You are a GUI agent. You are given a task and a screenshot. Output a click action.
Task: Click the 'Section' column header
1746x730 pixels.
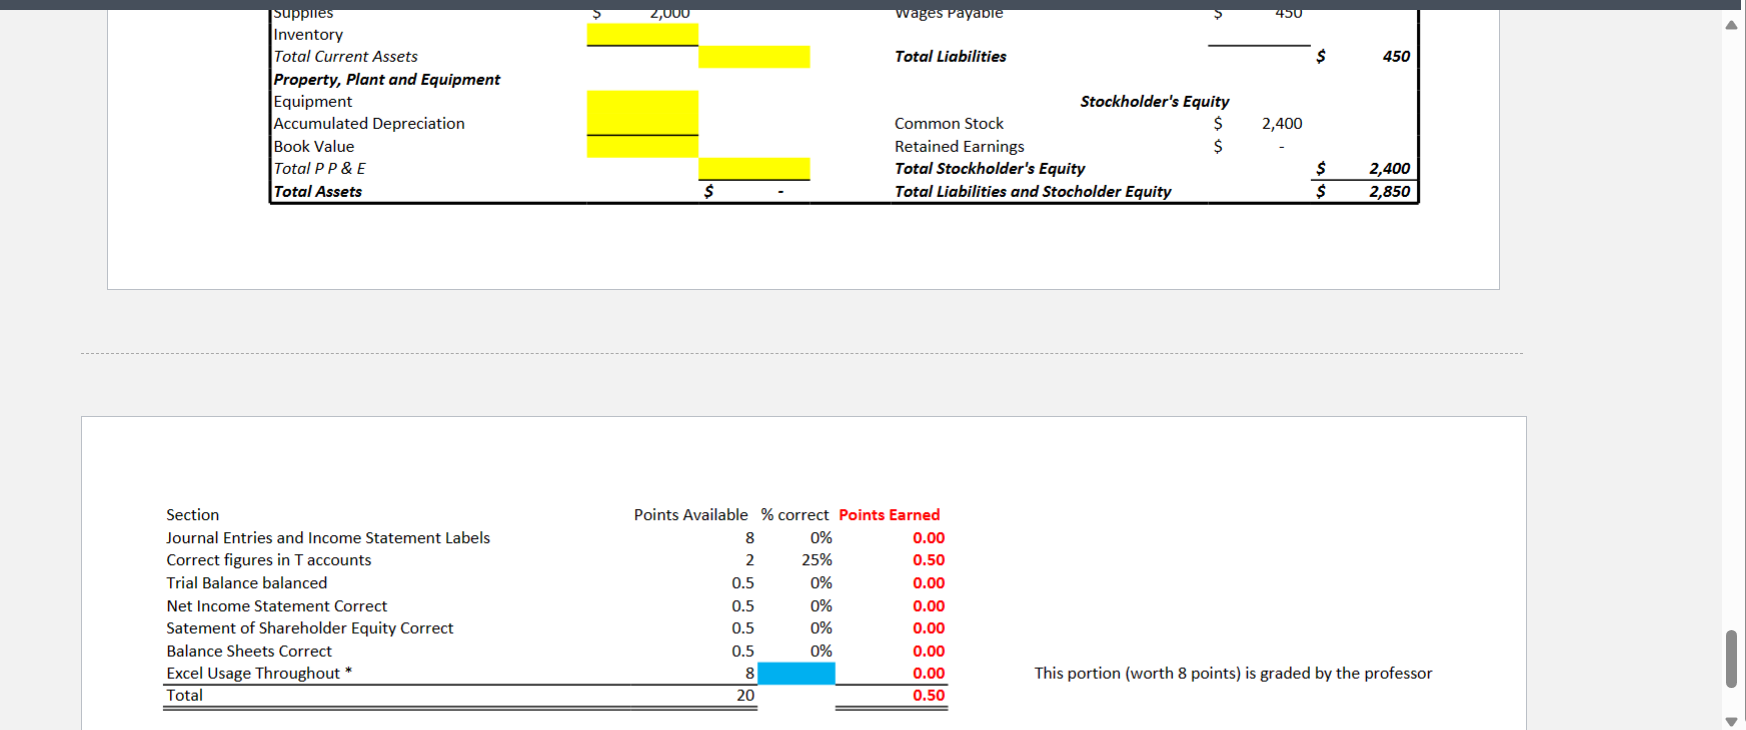coord(192,514)
